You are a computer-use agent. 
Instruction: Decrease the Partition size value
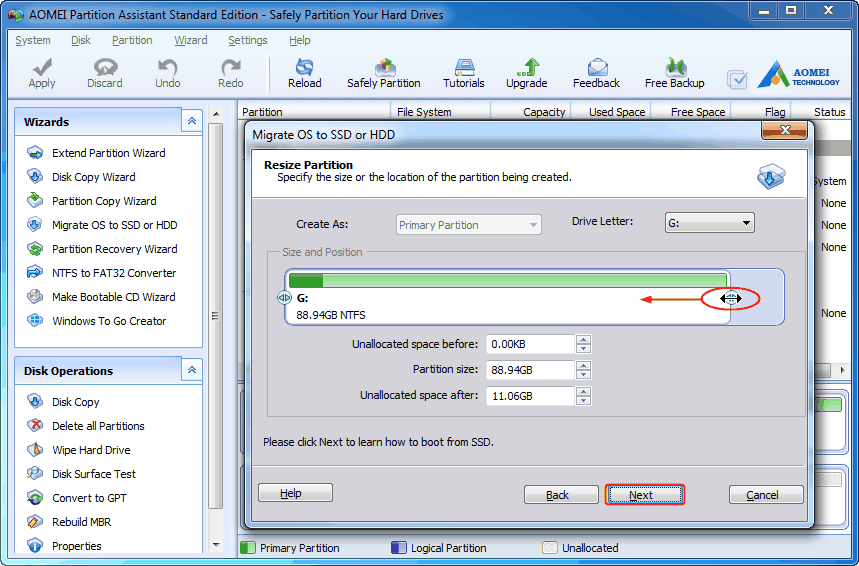(x=583, y=374)
